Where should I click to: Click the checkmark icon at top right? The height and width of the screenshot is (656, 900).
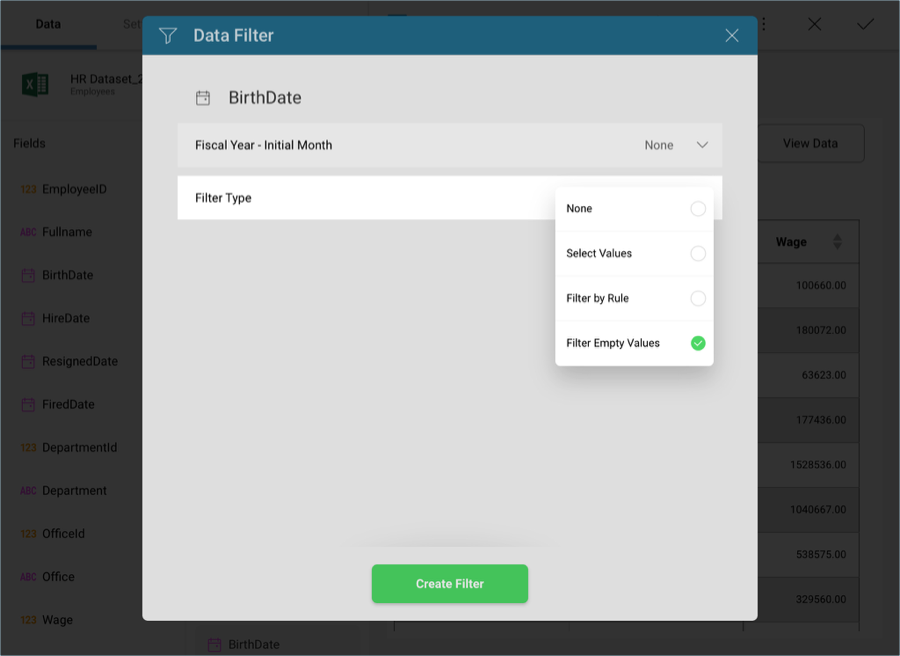pos(865,24)
